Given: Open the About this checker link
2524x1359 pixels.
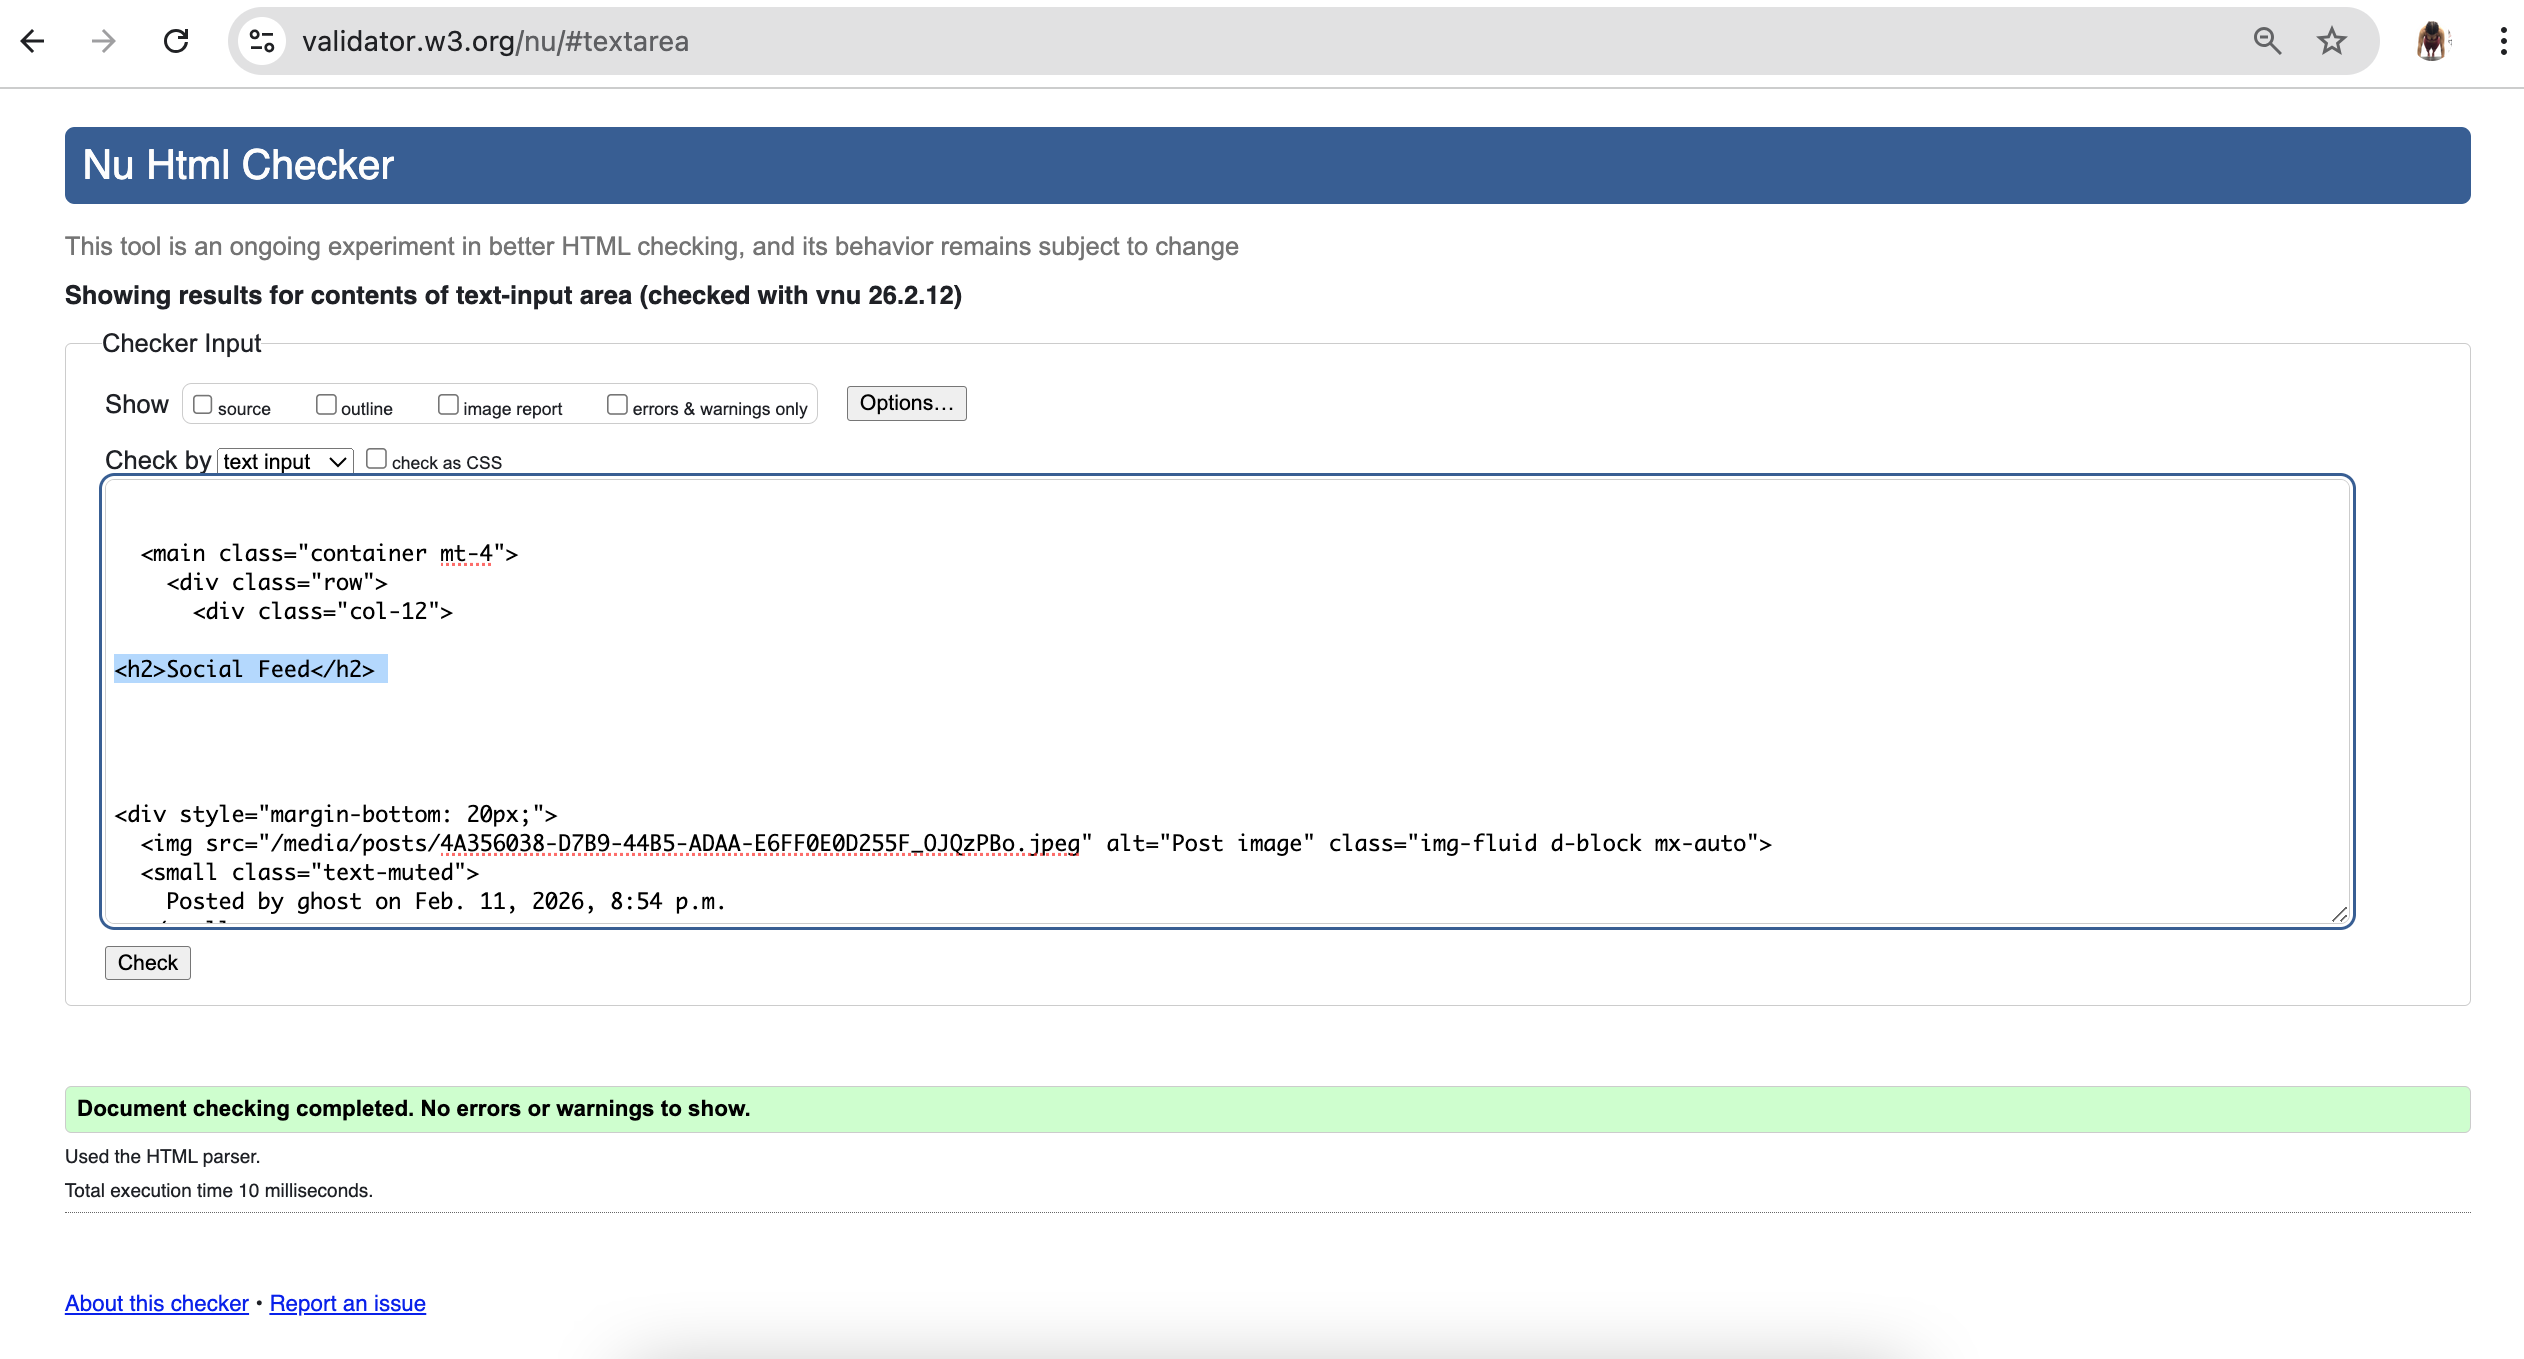Looking at the screenshot, I should click(156, 1303).
